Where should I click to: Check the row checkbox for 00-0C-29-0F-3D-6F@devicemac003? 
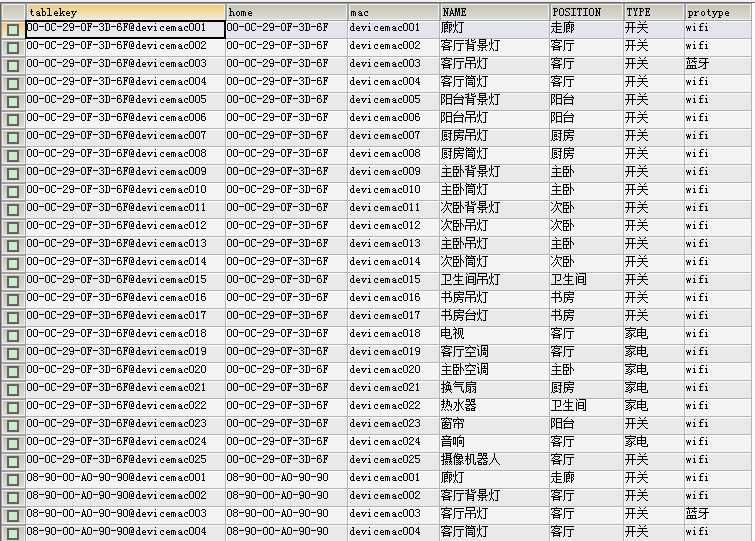tap(13, 66)
